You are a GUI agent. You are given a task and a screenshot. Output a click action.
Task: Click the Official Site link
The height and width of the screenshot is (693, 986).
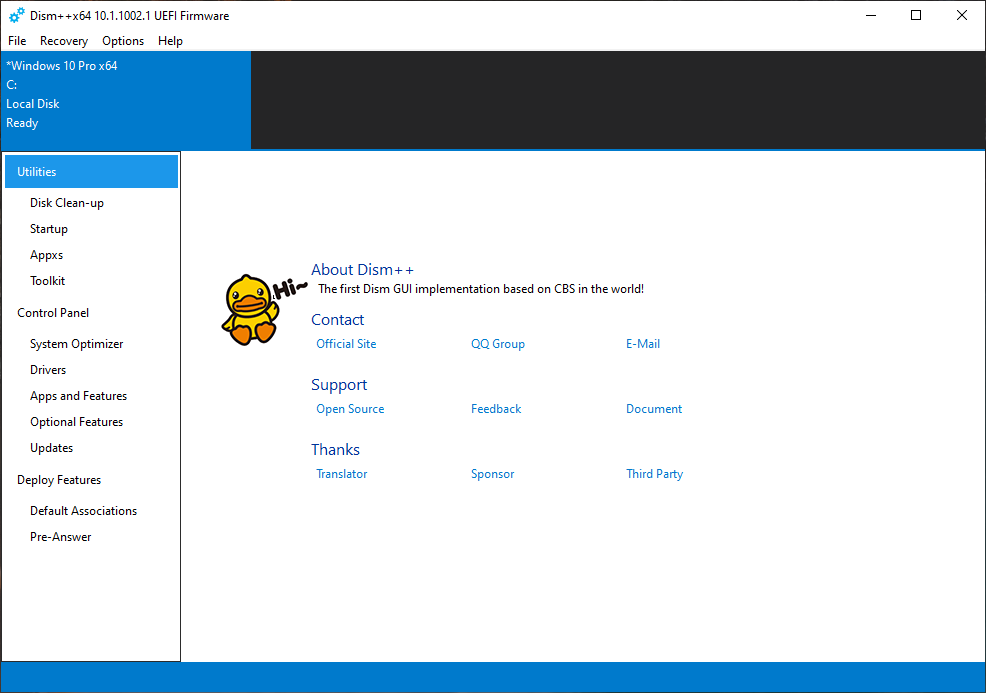346,344
